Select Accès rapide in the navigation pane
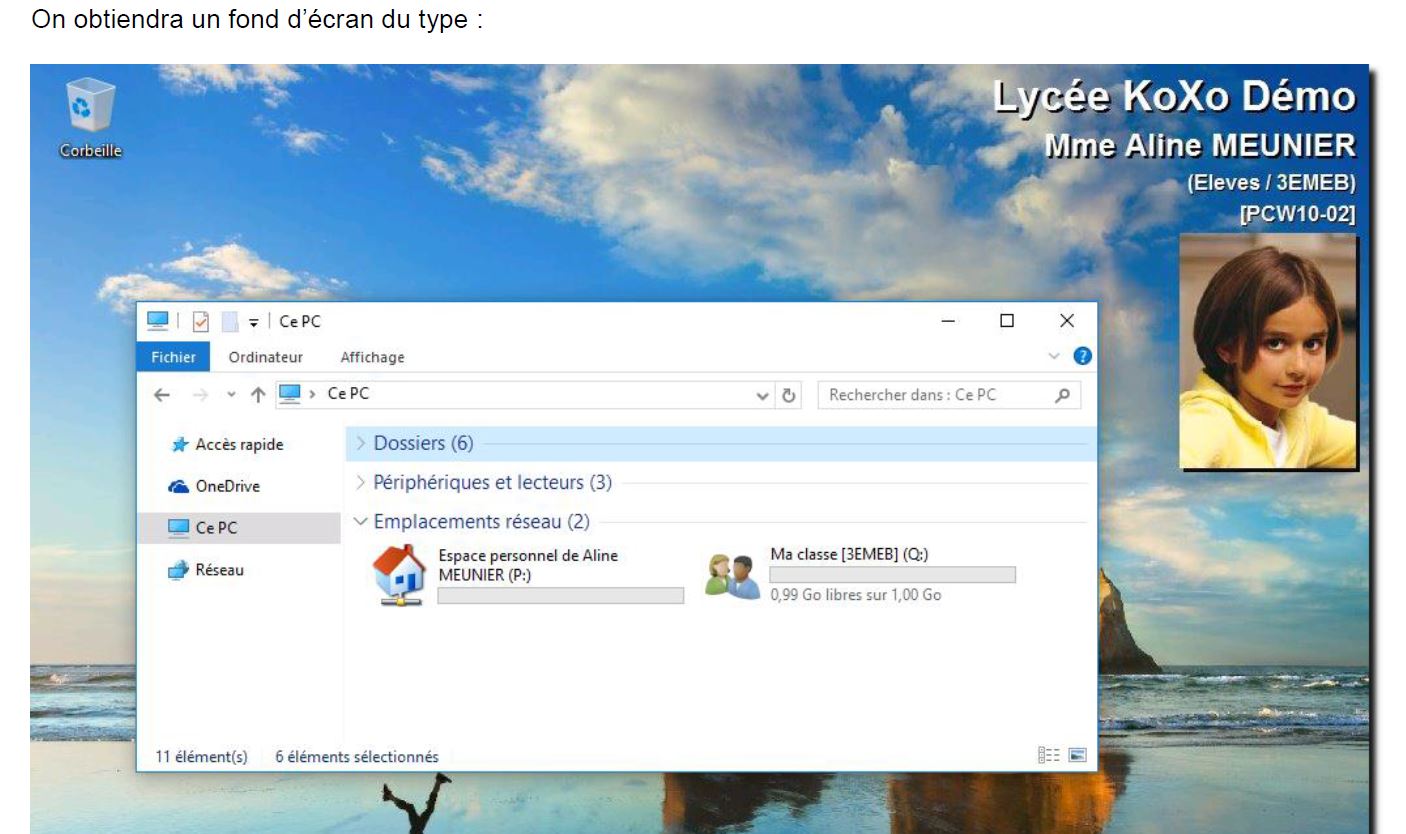 229,445
